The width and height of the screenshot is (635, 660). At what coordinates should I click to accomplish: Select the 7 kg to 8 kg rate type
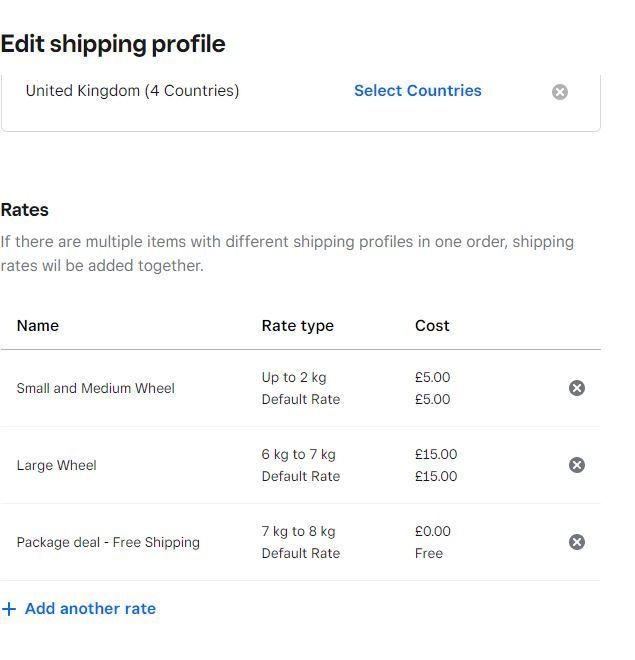(x=298, y=531)
